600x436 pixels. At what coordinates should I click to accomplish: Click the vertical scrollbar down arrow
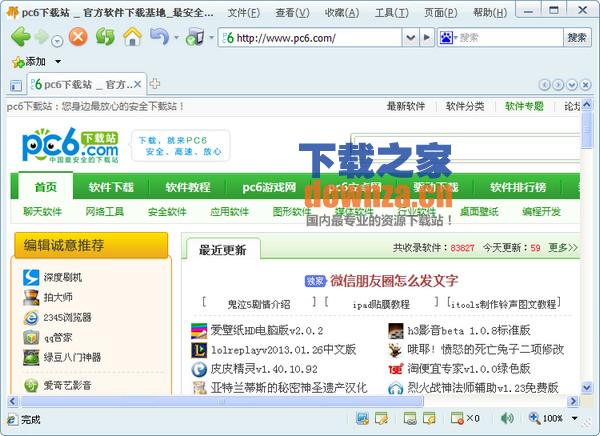[587, 387]
